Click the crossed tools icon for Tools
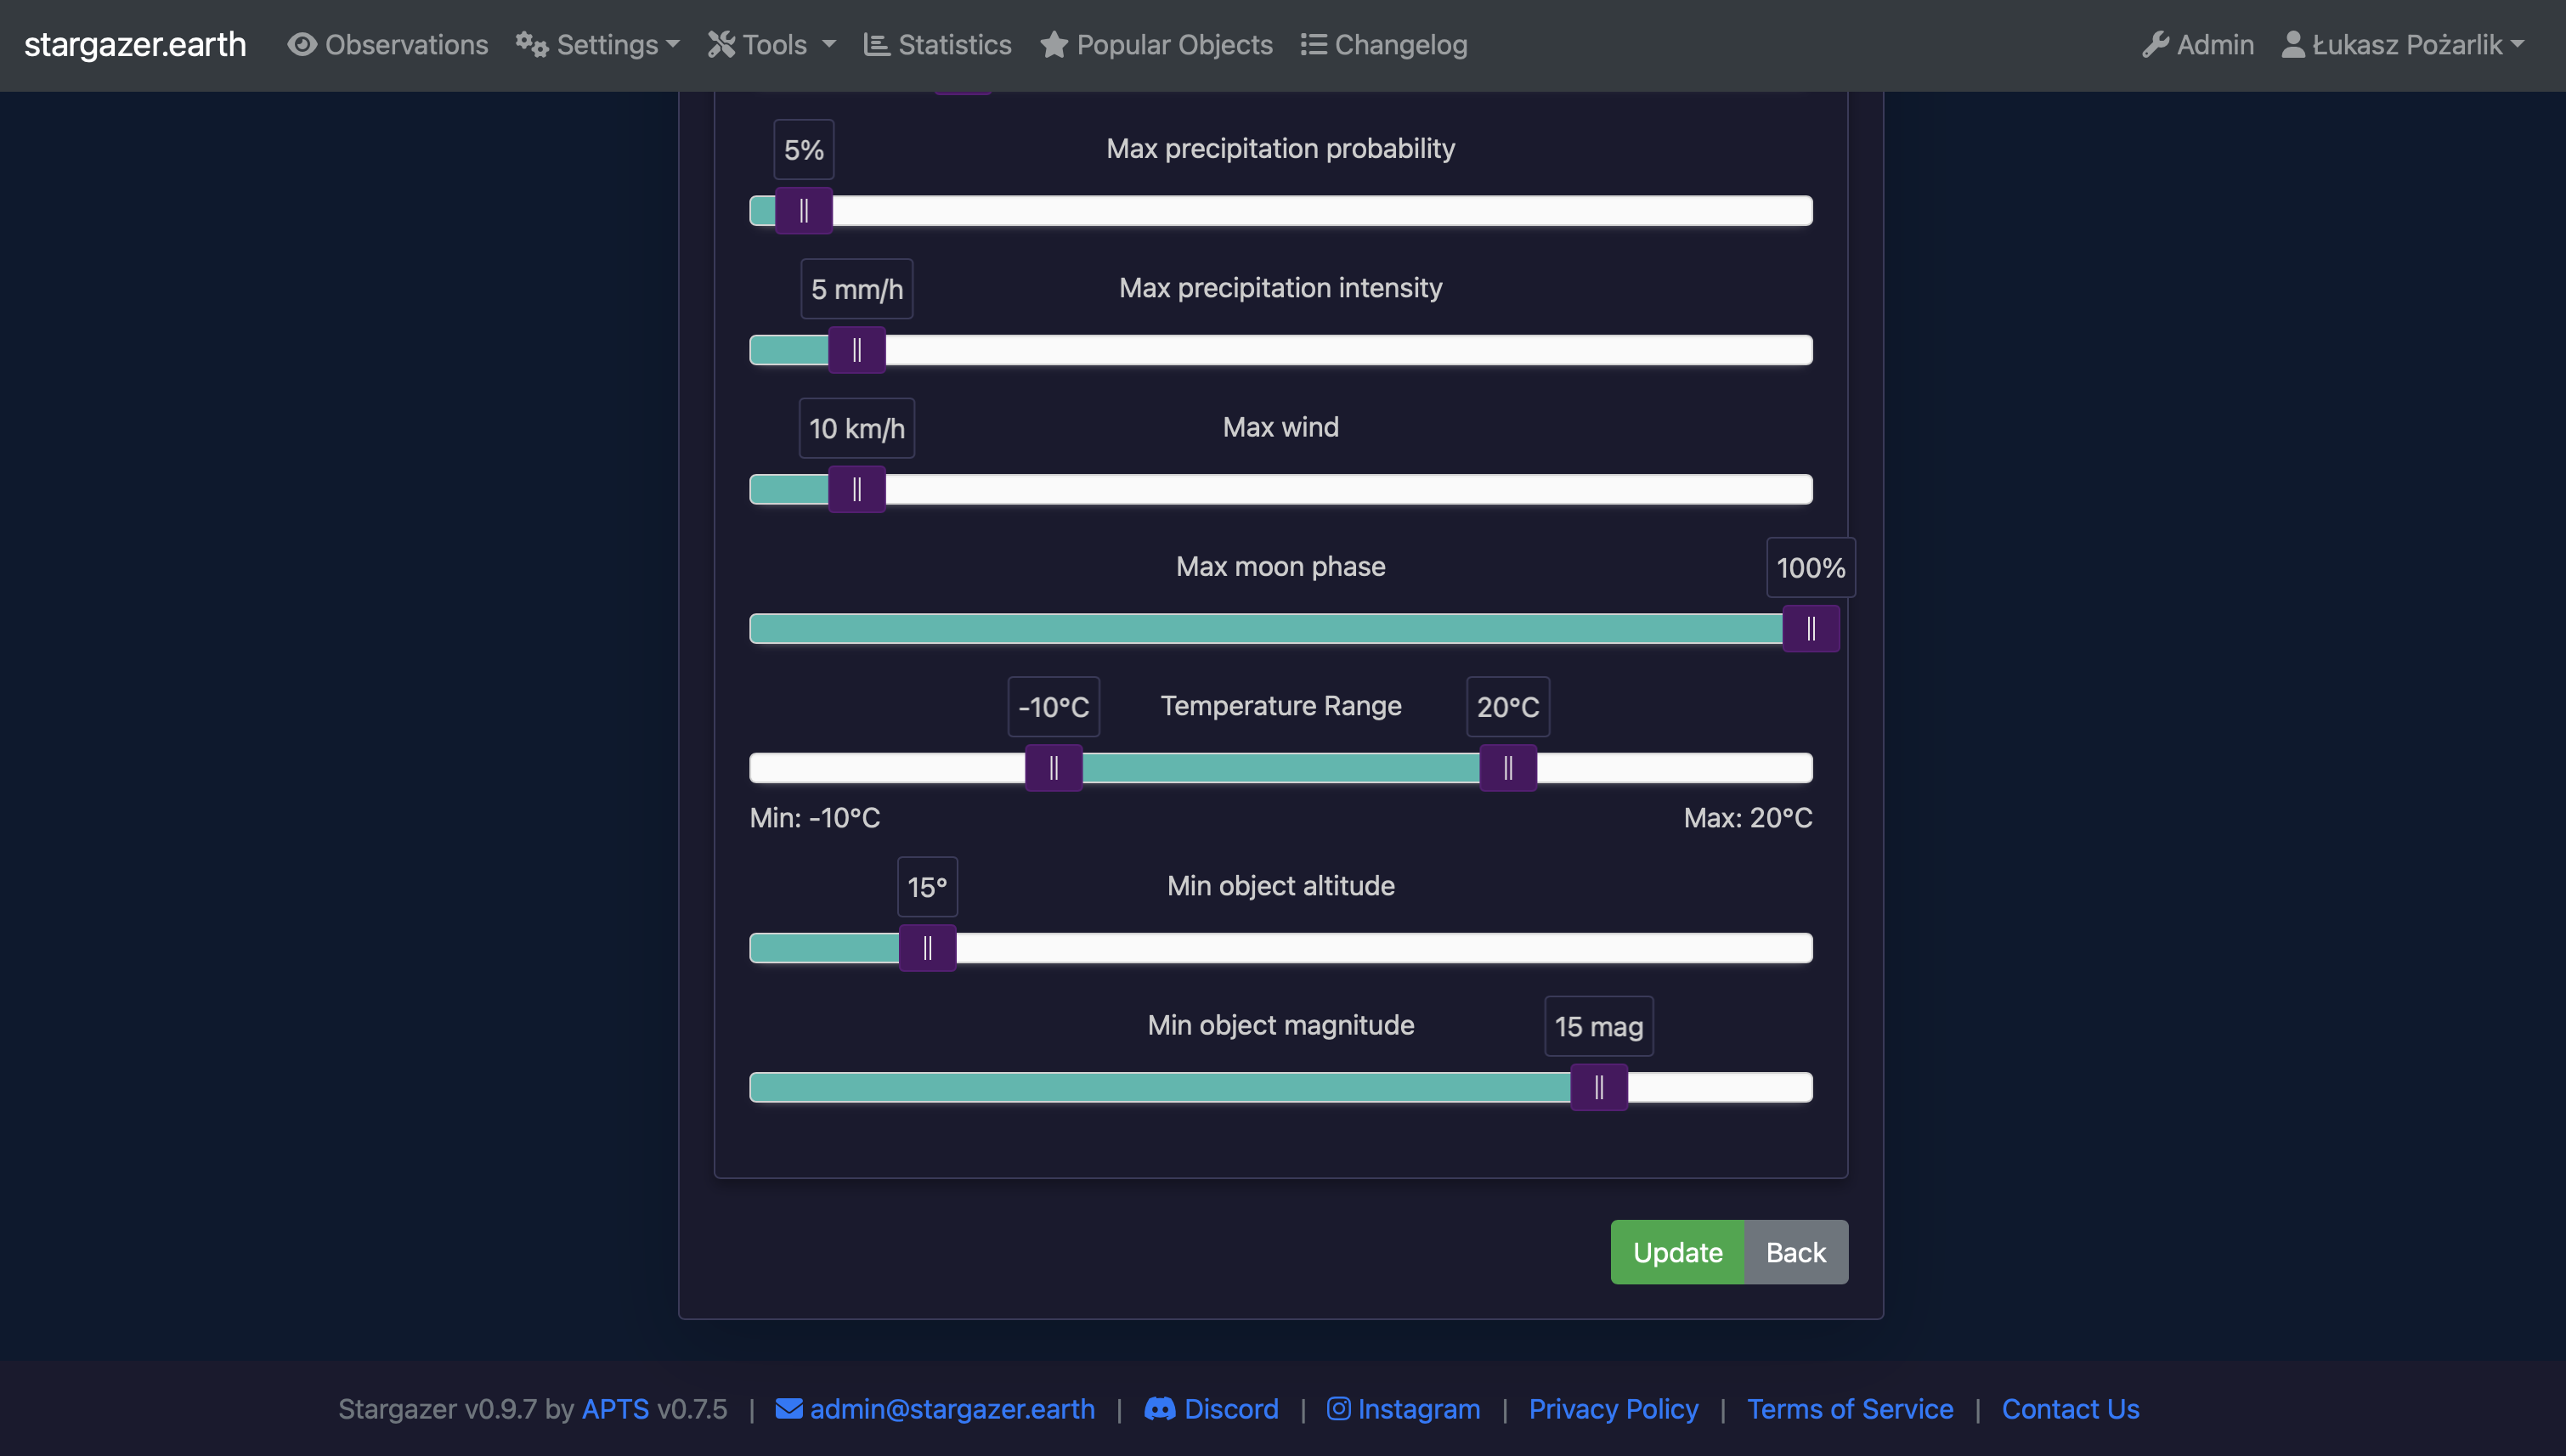 pyautogui.click(x=721, y=45)
